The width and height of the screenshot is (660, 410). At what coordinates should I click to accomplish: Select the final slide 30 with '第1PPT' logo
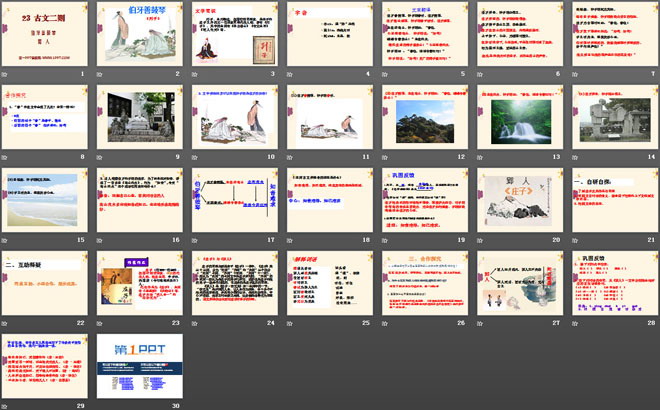[x=140, y=367]
